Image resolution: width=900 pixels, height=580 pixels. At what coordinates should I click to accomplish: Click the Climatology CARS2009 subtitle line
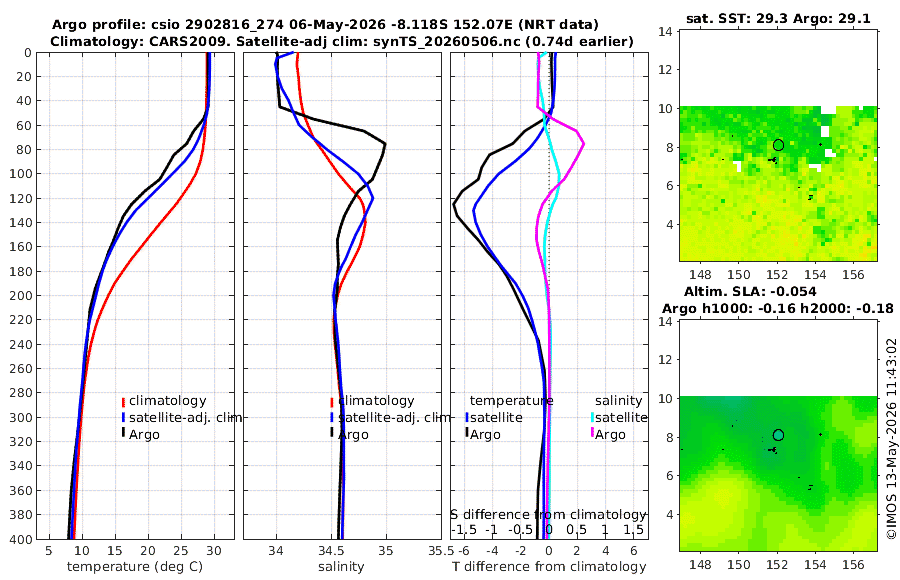[342, 41]
